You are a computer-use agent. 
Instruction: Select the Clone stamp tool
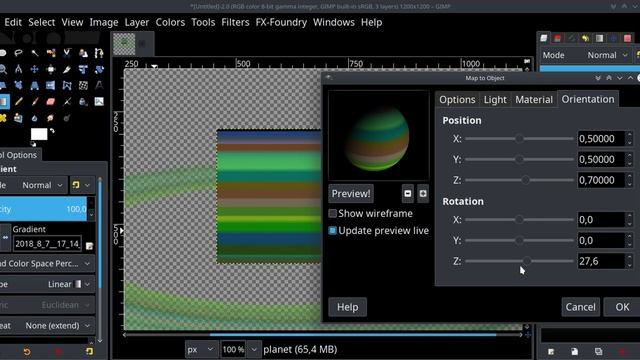[x=18, y=118]
